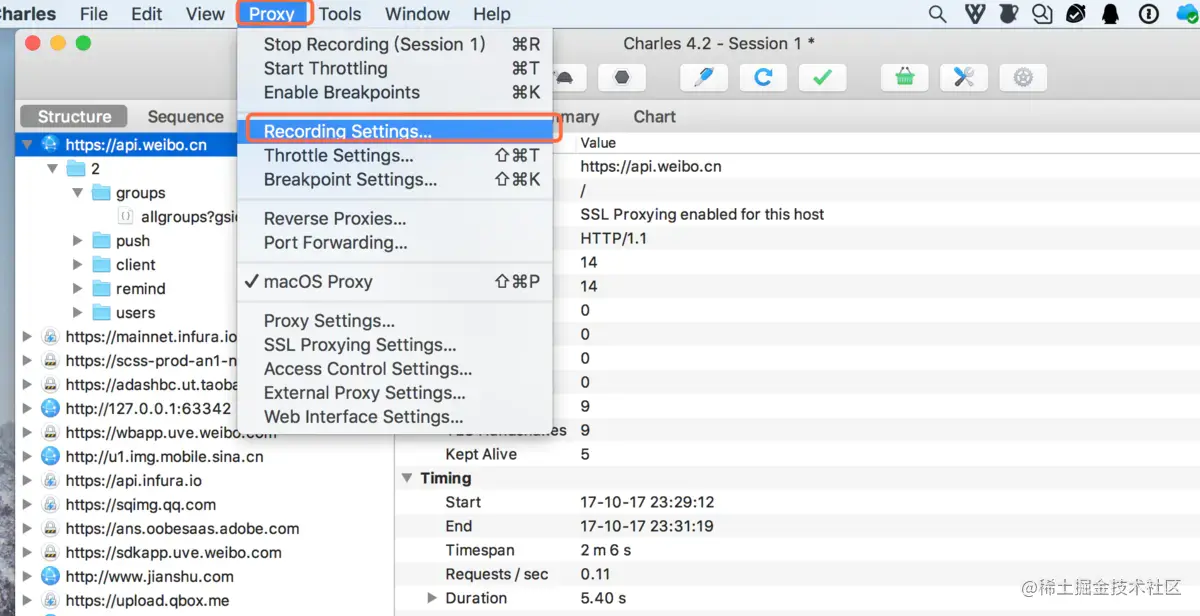The width and height of the screenshot is (1200, 616).
Task: Expand the https://api.infura.io host
Action: 27,480
